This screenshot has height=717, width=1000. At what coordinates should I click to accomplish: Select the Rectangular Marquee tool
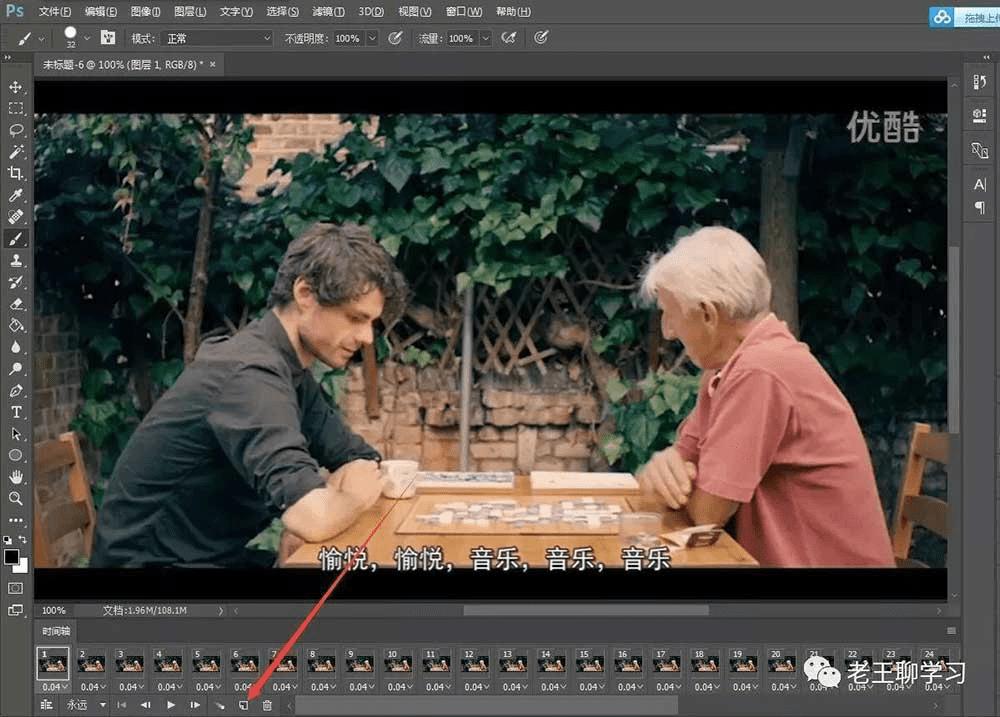pyautogui.click(x=16, y=108)
